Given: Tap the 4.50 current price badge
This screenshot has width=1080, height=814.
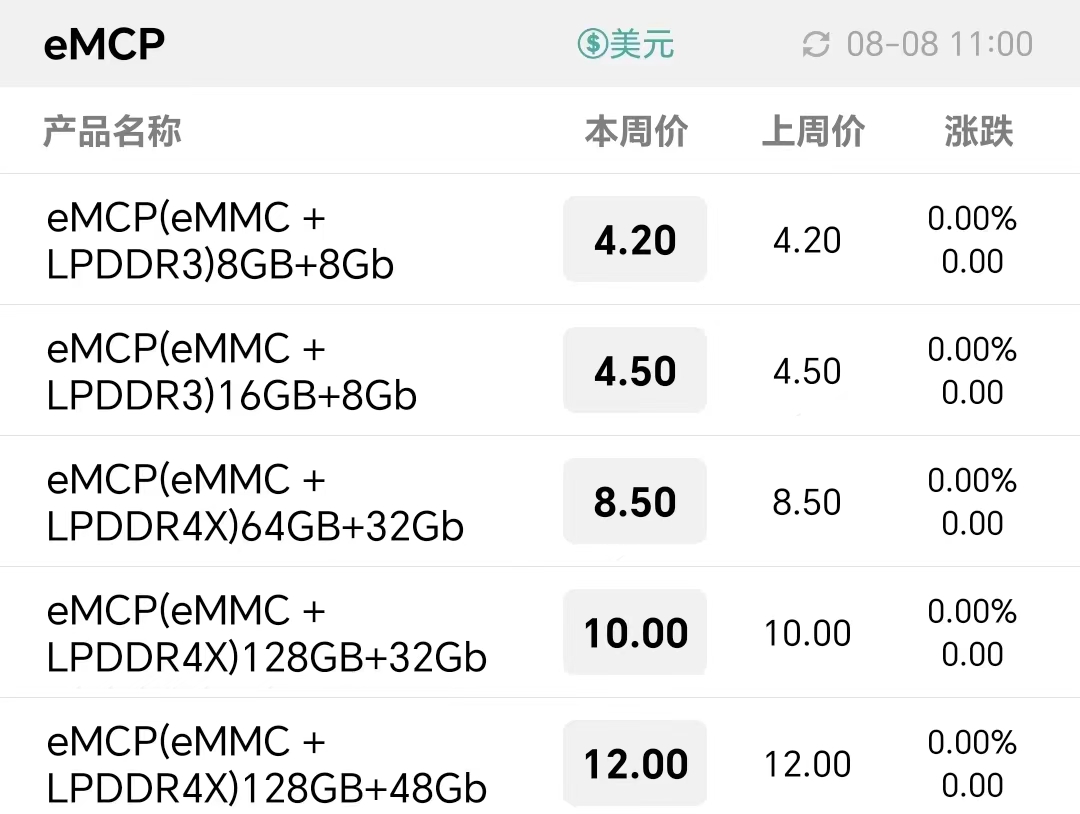Looking at the screenshot, I should [635, 371].
